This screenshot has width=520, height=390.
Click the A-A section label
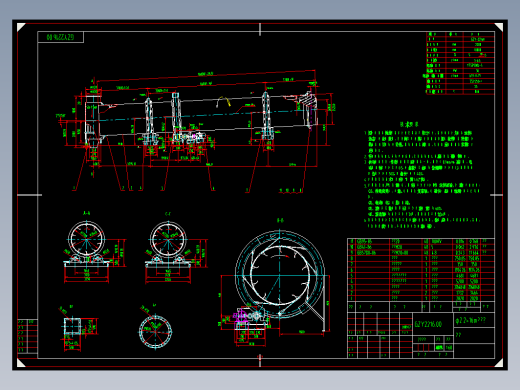86,213
